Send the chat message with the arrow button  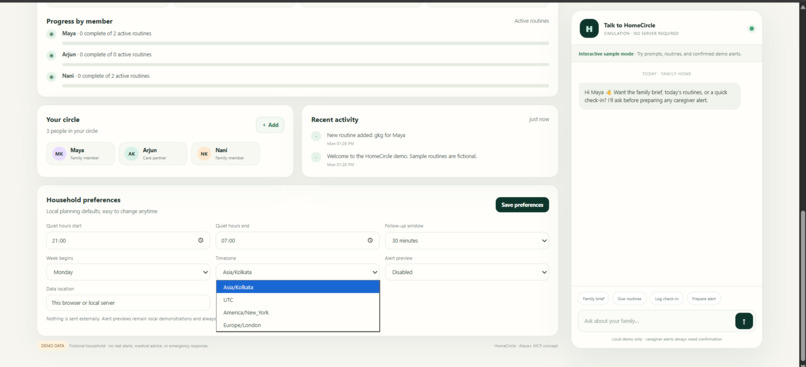coord(744,321)
